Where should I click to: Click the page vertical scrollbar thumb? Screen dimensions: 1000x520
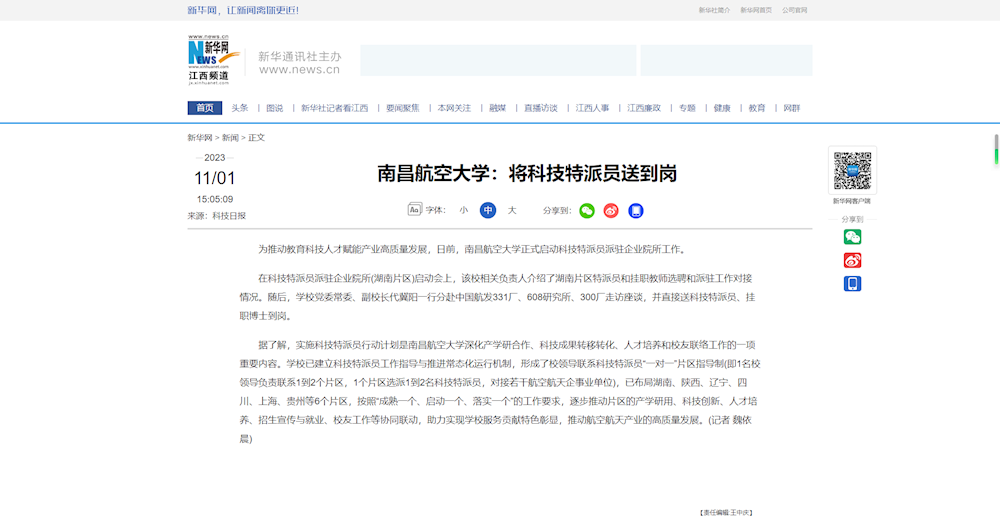(996, 149)
